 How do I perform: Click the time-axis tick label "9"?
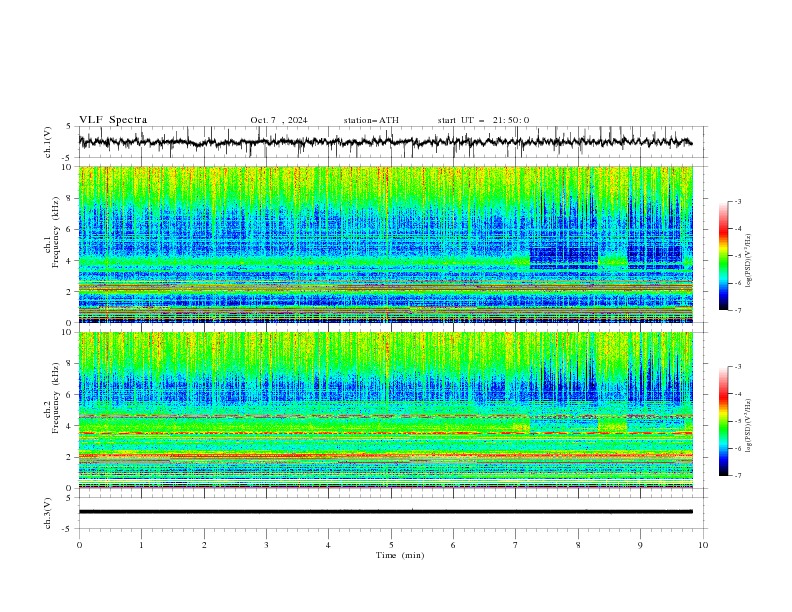640,545
